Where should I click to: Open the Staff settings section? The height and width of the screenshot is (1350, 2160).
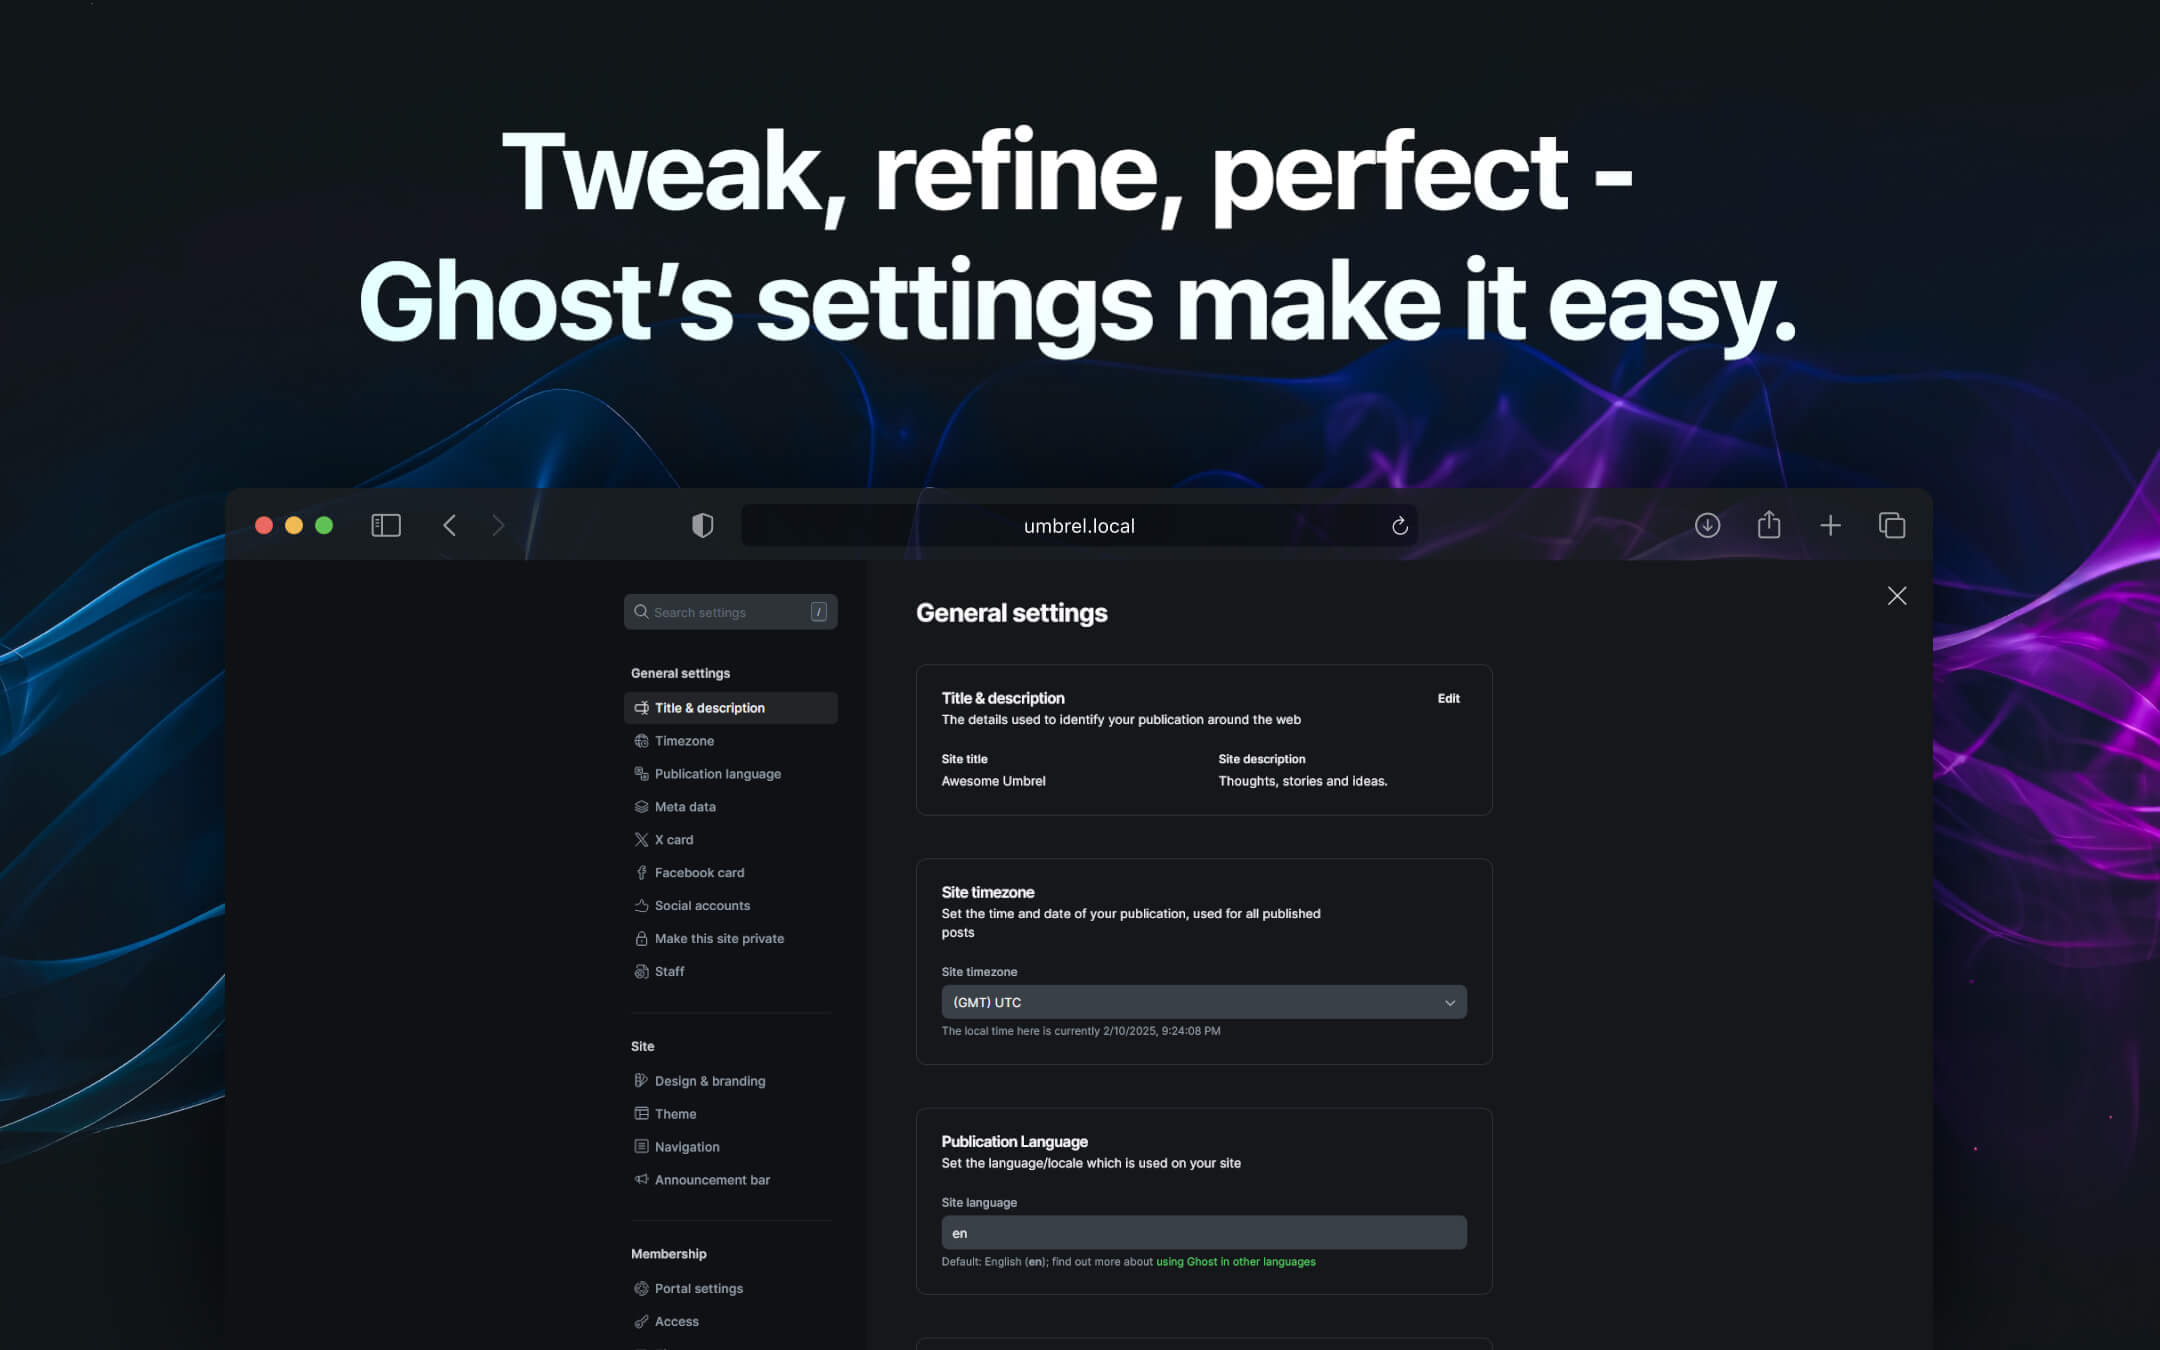click(x=668, y=971)
